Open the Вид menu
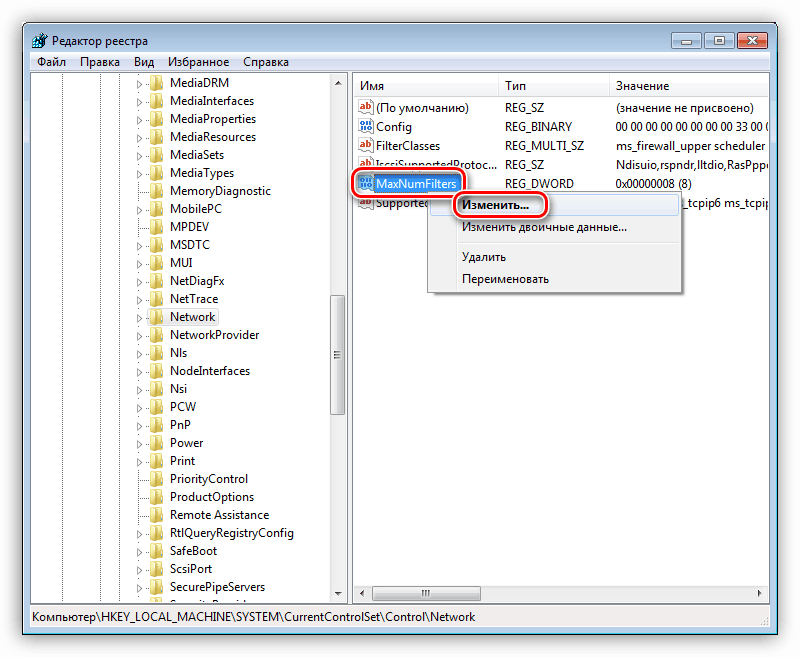Image resolution: width=800 pixels, height=657 pixels. [x=144, y=62]
